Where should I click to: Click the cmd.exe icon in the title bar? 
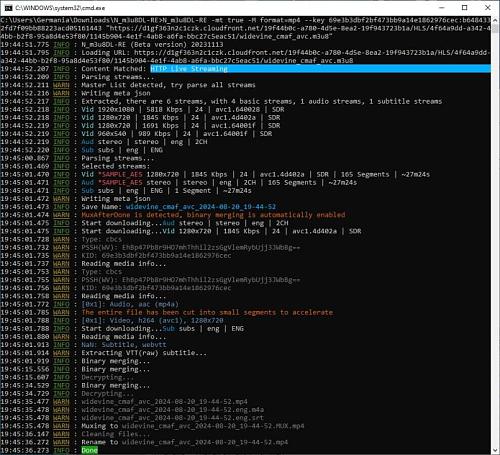8,8
